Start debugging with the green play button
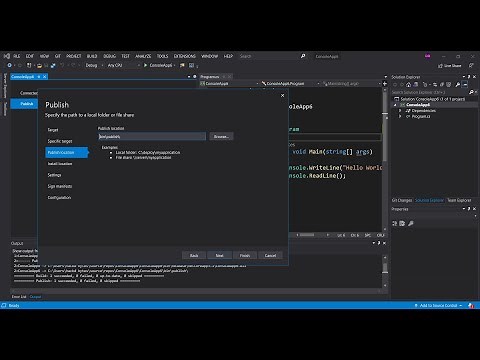 (146, 65)
